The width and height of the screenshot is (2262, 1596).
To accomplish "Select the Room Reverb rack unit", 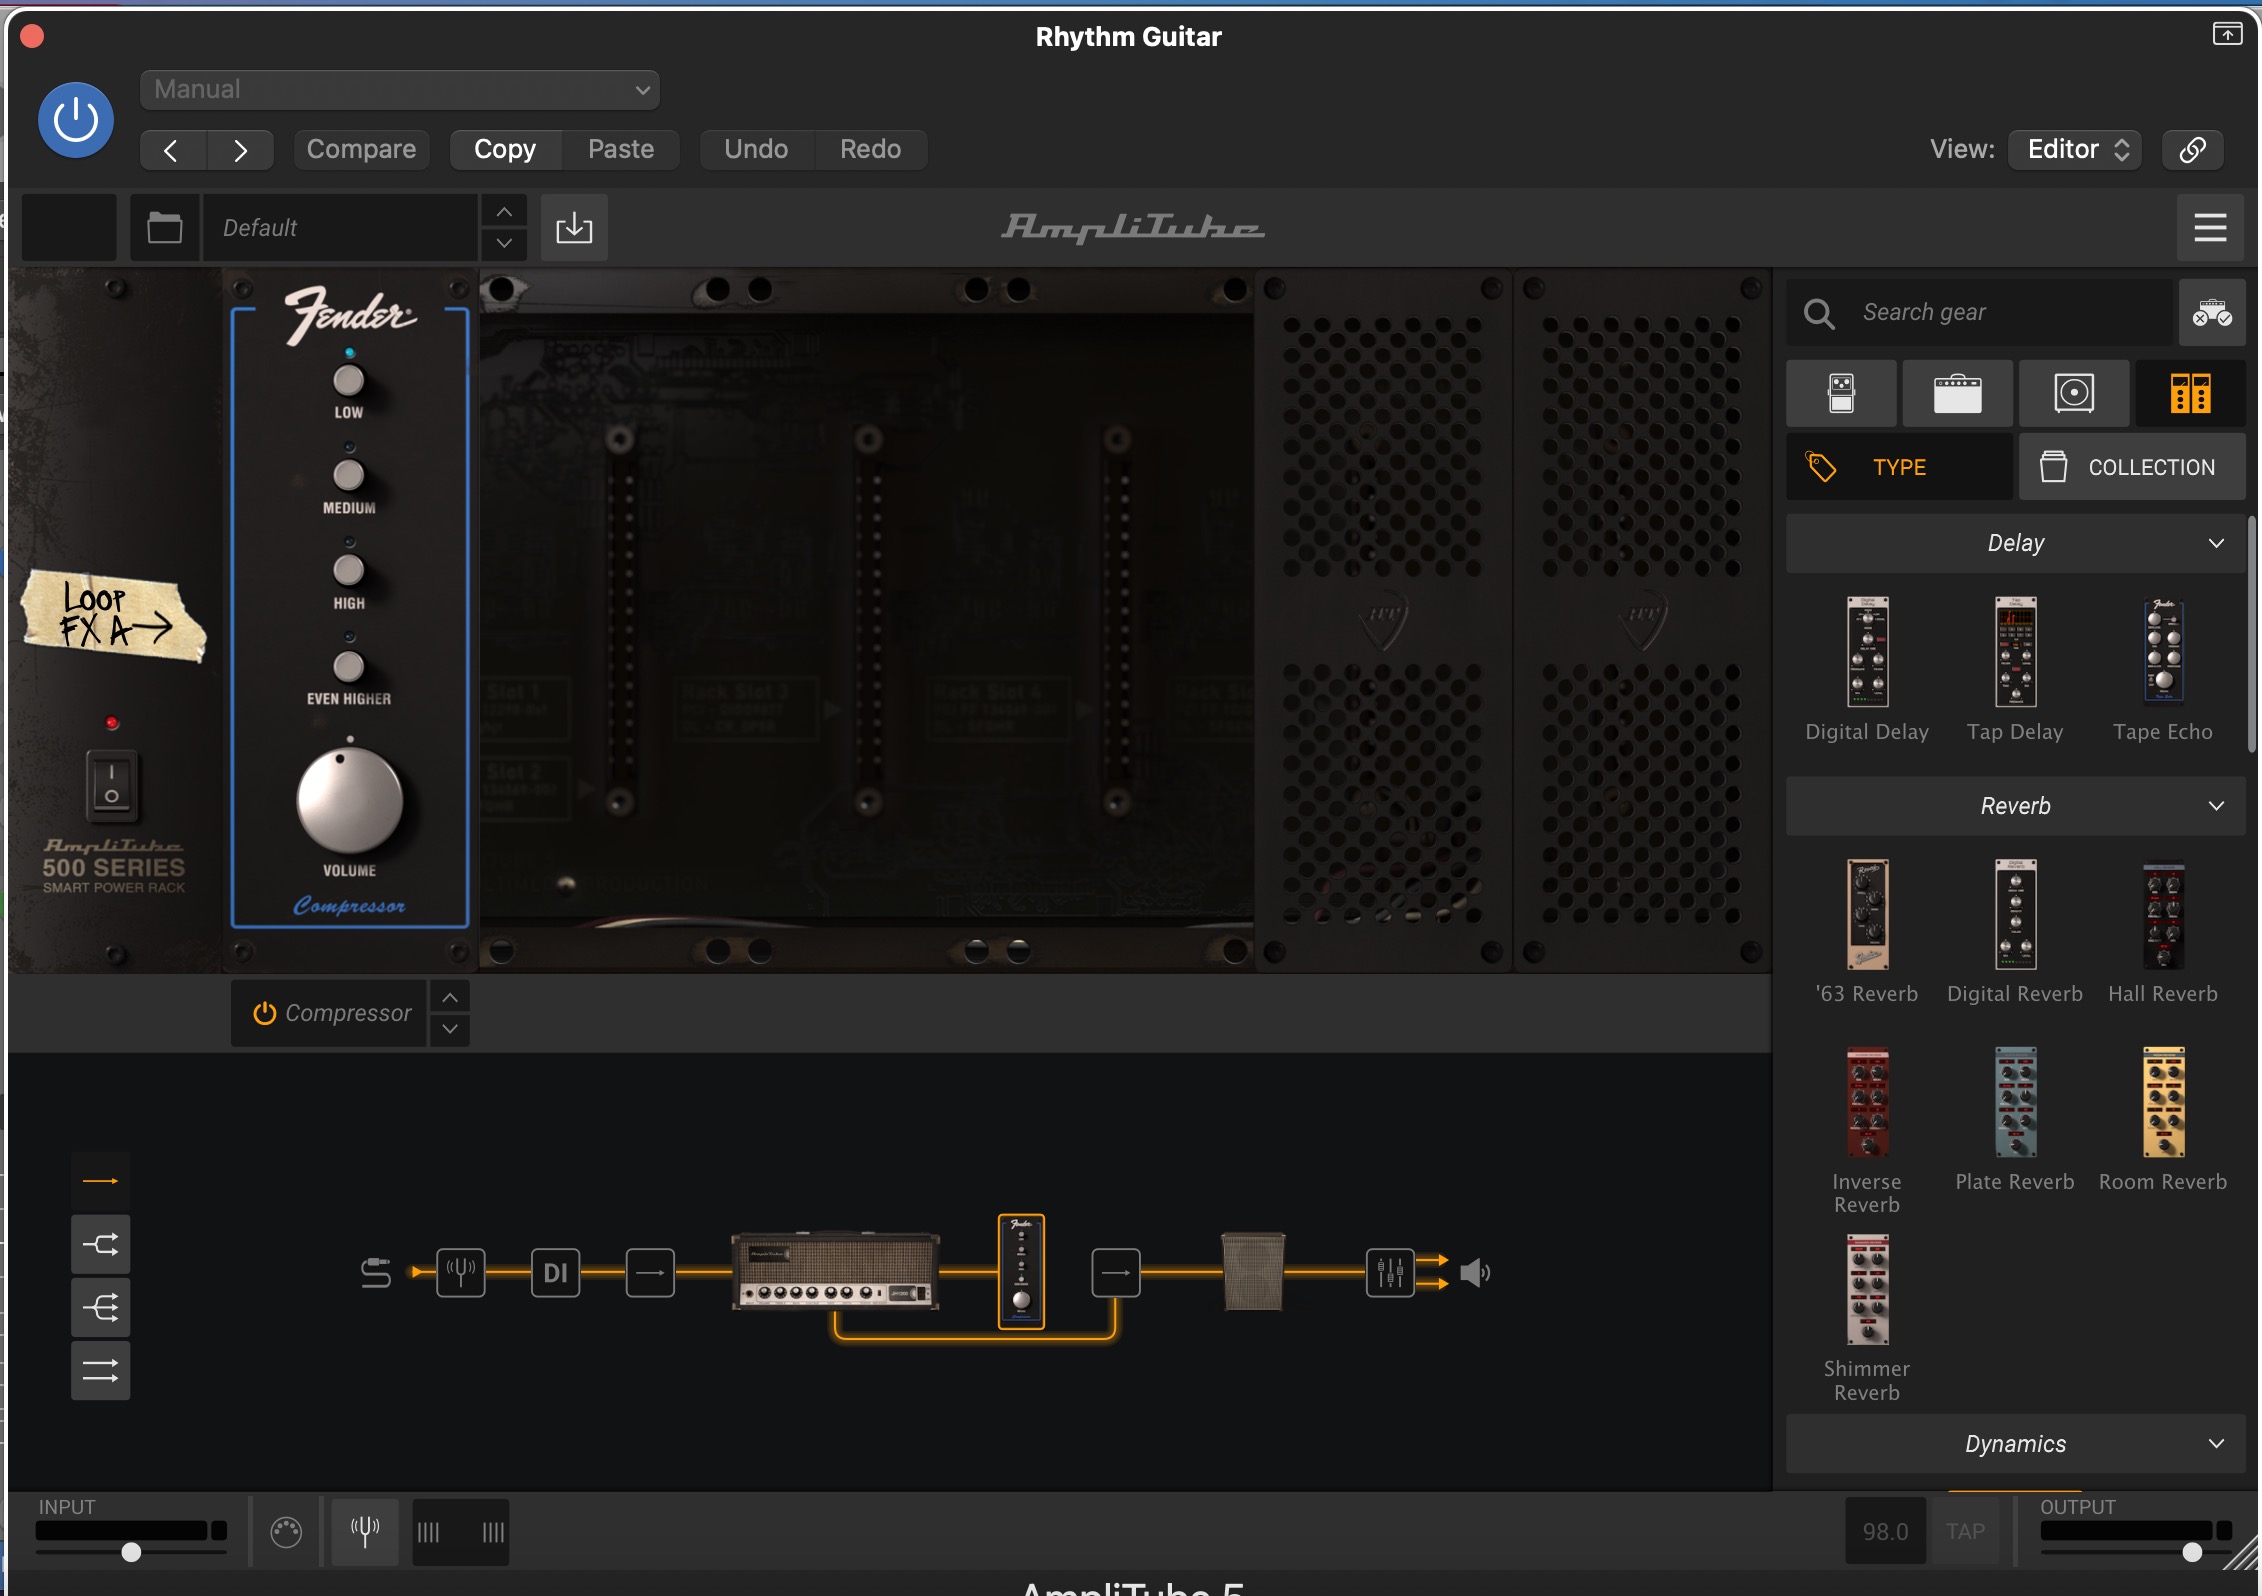I will [x=2163, y=1102].
